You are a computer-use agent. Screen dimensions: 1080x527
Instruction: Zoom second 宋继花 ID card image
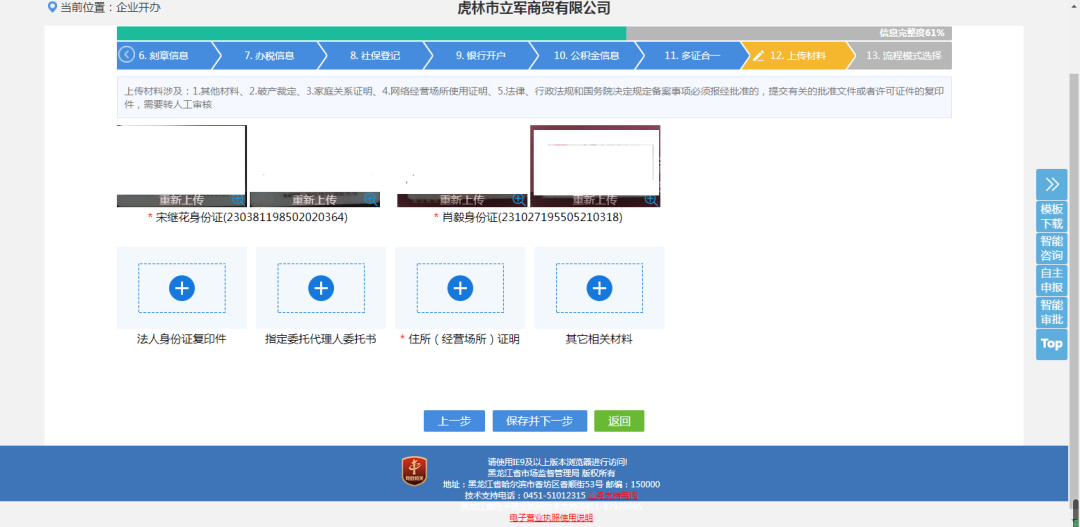click(371, 199)
